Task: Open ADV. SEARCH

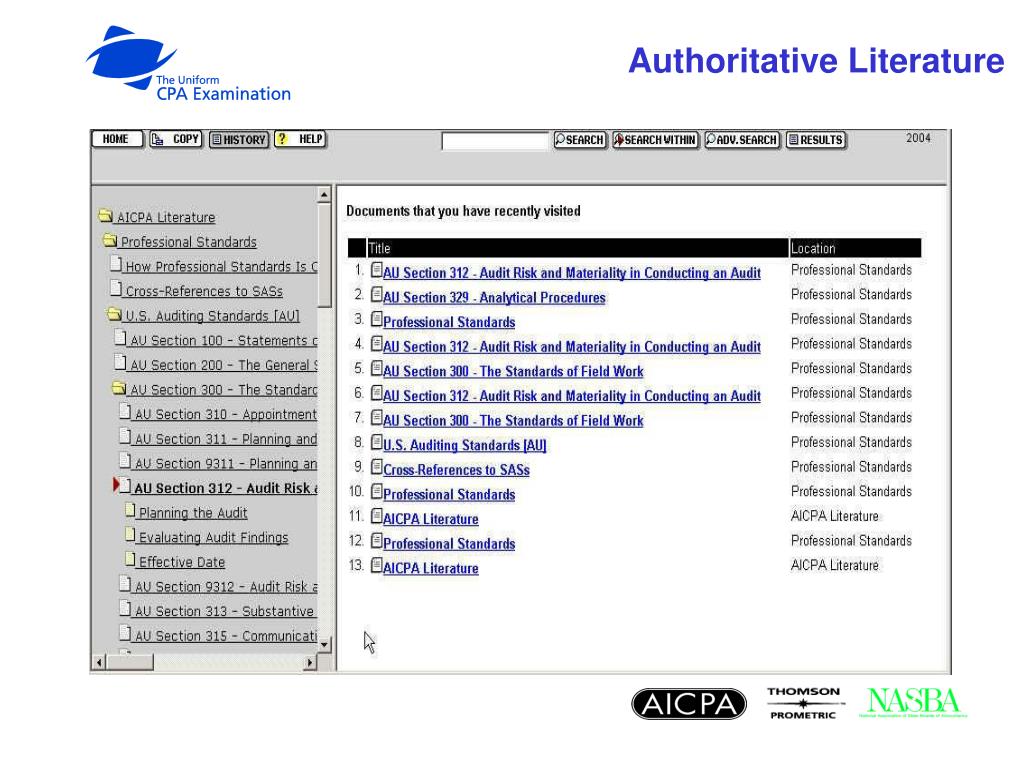Action: click(743, 140)
